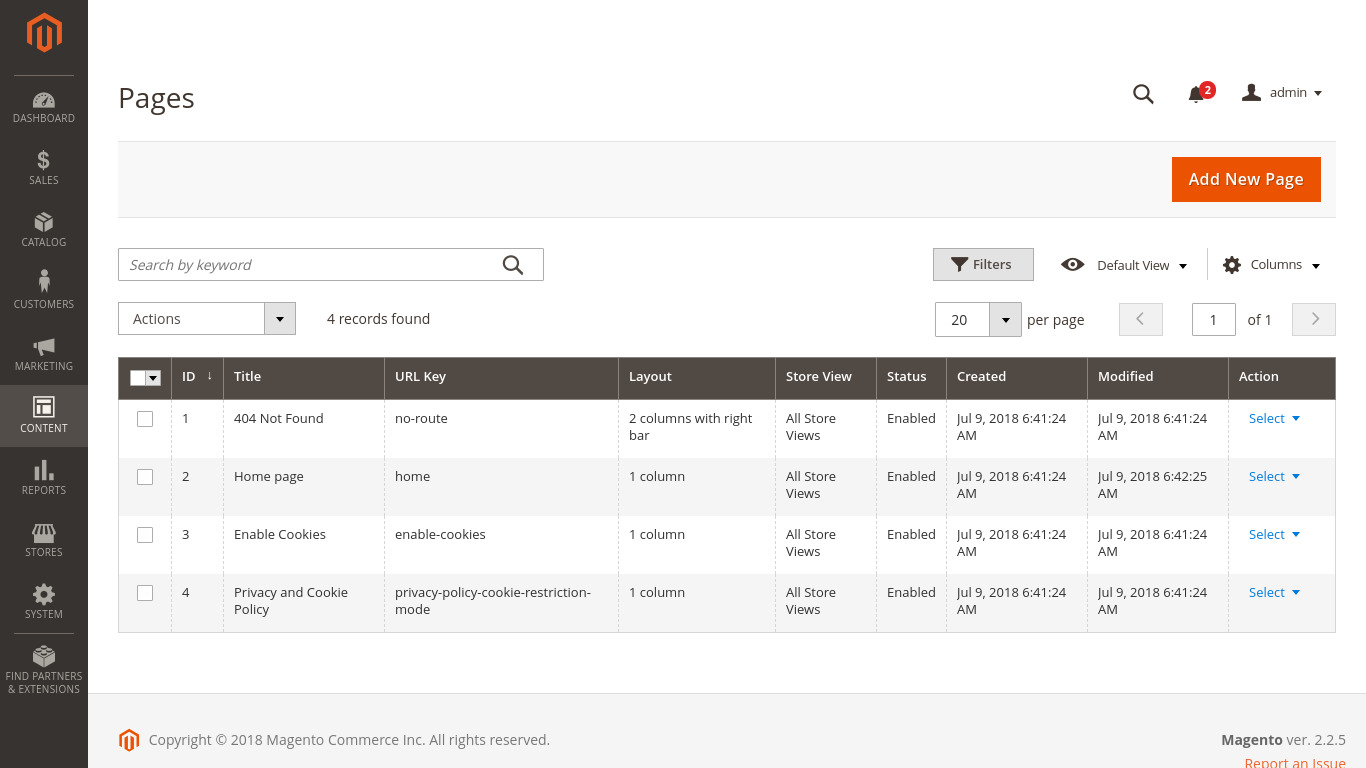Open the Filters panel button

983,265
